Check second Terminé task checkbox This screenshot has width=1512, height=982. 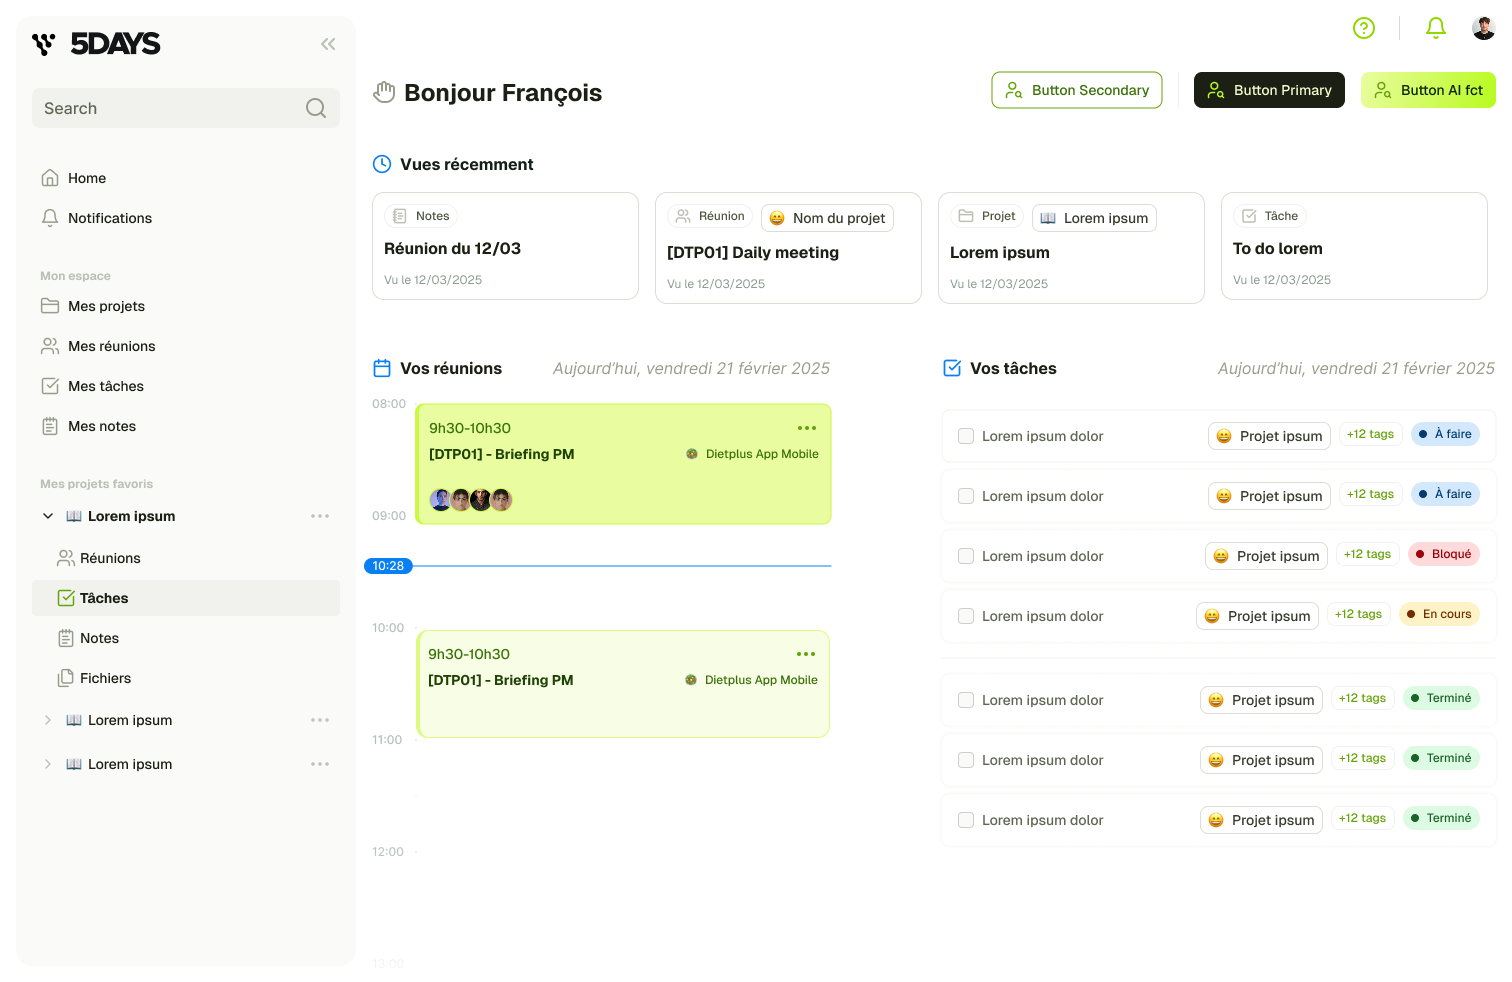pos(966,760)
